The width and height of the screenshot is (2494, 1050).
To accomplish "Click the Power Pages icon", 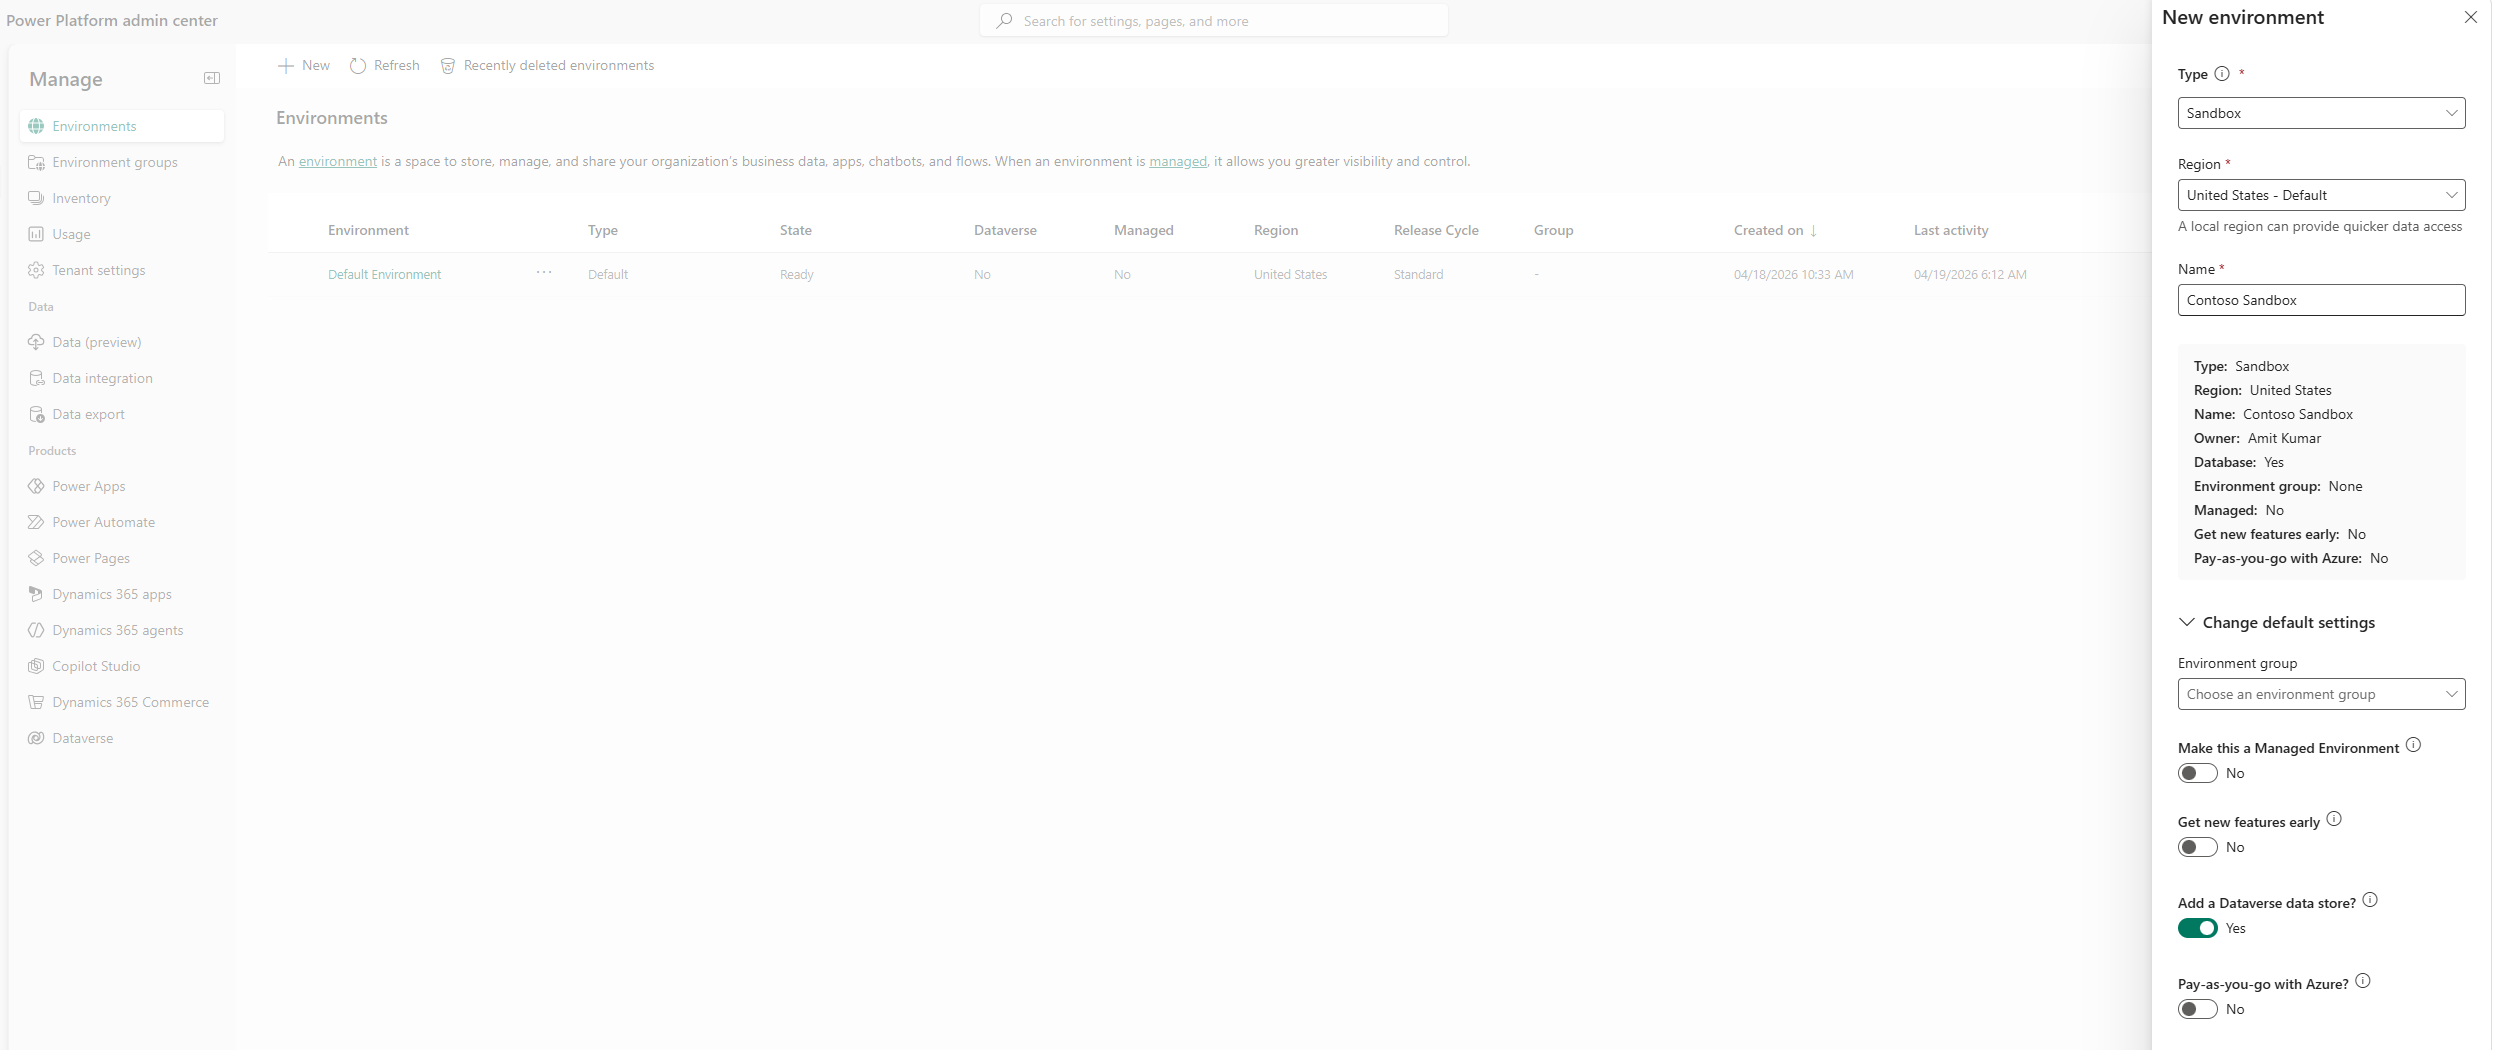I will pyautogui.click(x=36, y=558).
